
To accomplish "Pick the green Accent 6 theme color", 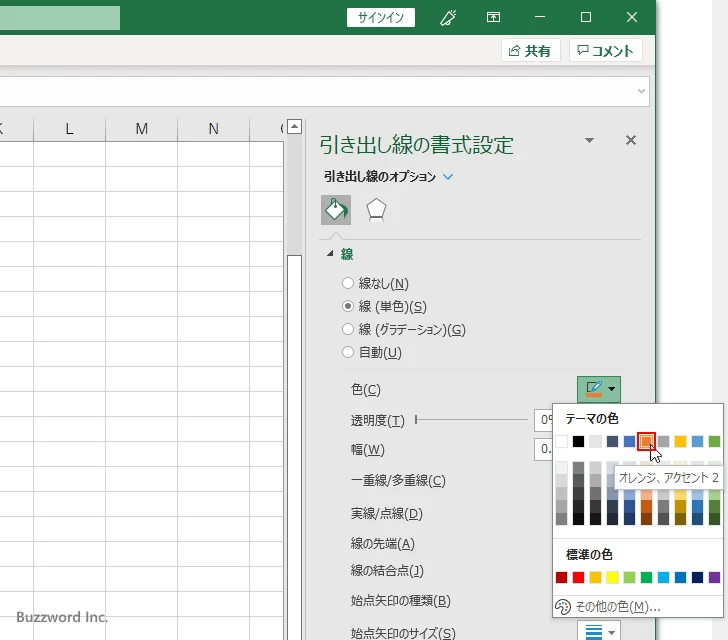I will [x=714, y=441].
